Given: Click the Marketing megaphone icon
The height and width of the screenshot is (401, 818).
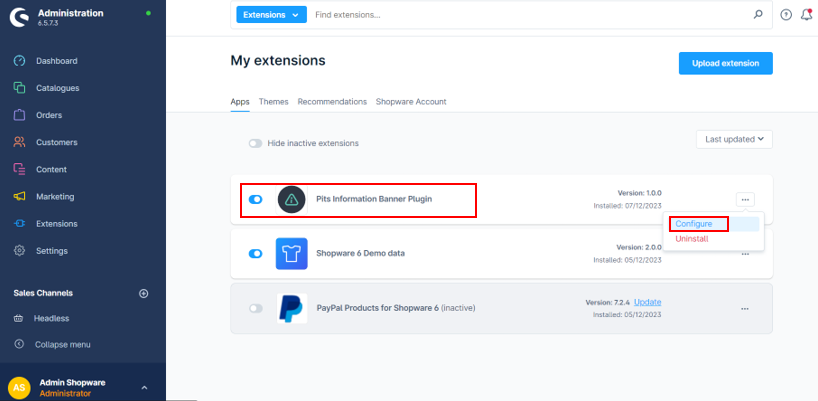Looking at the screenshot, I should pyautogui.click(x=19, y=196).
